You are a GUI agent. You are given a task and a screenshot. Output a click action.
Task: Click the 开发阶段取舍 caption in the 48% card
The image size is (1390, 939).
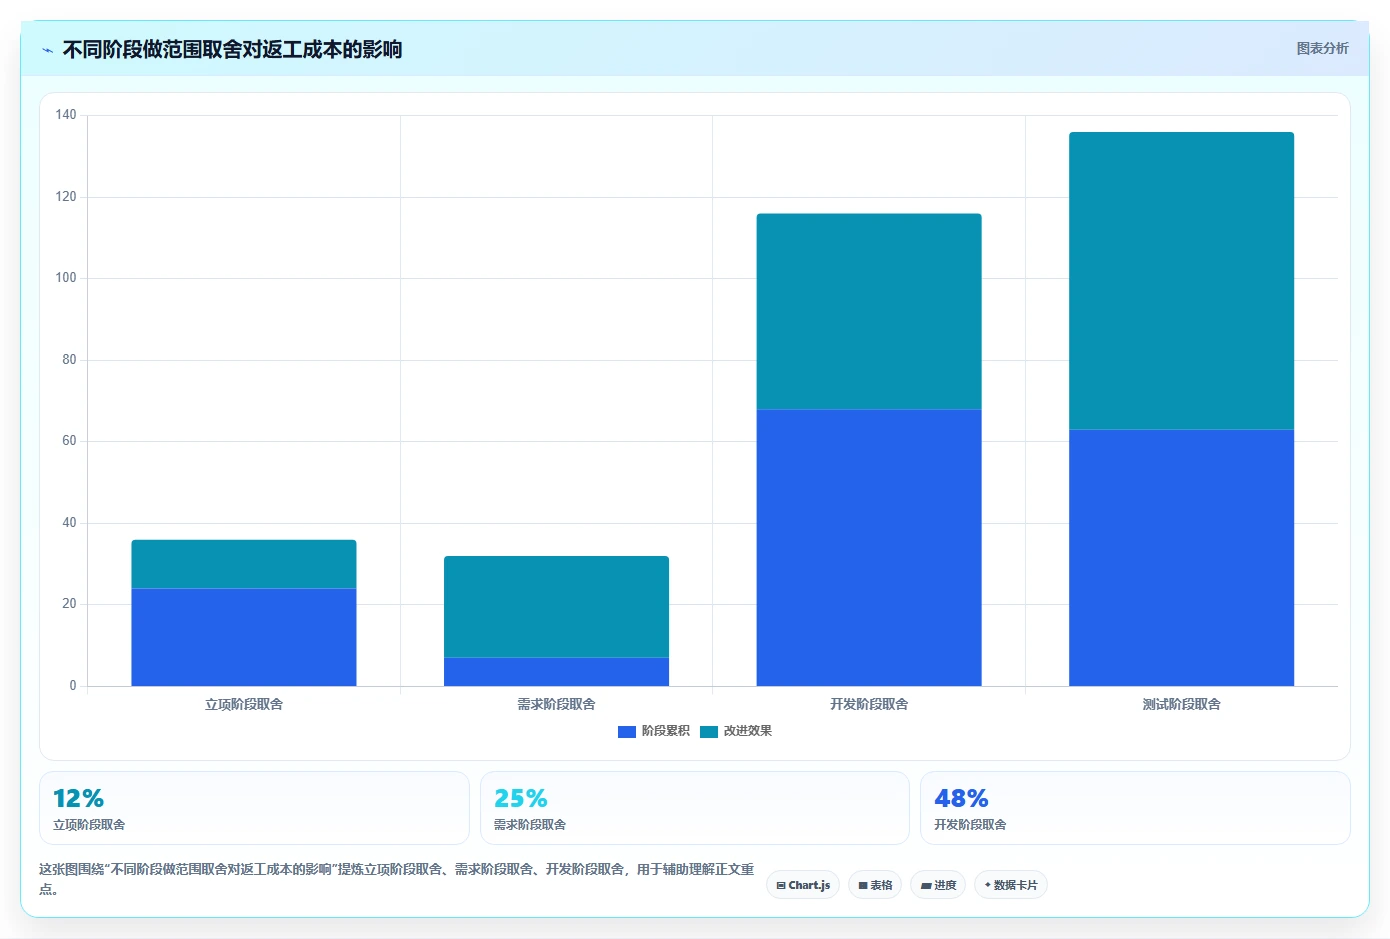pos(970,825)
